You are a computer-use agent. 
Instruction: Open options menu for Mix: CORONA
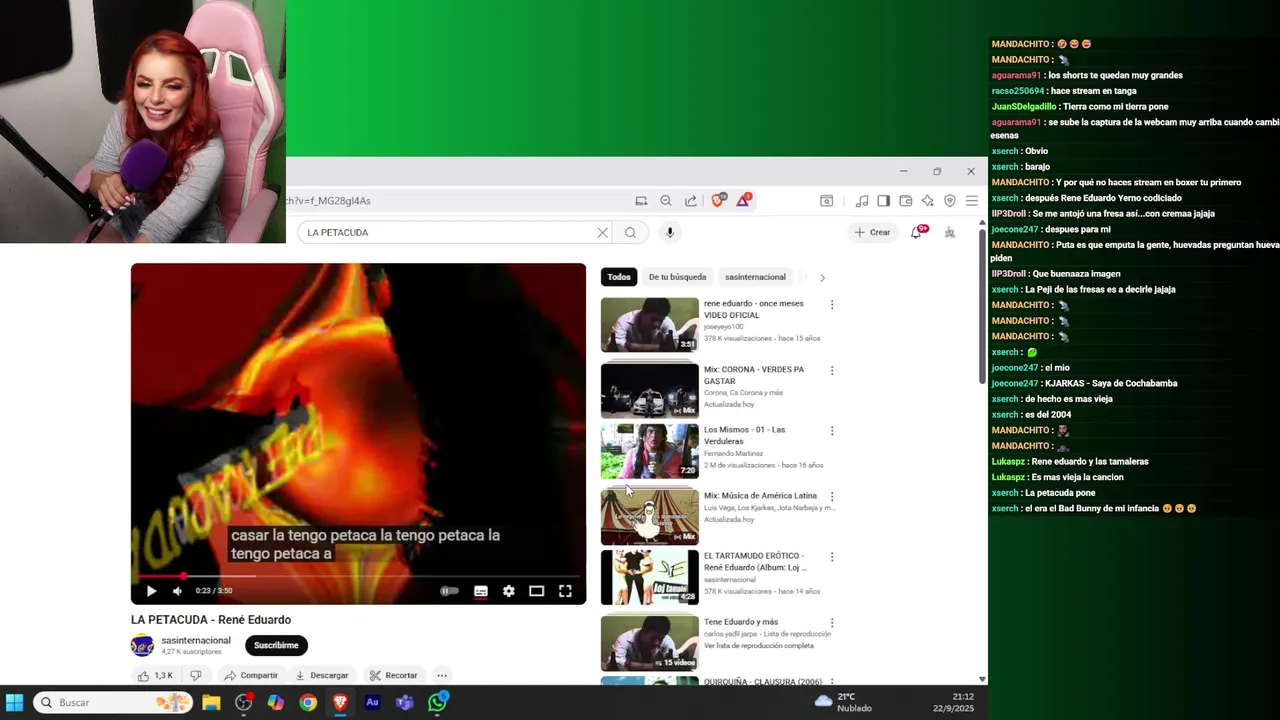coord(832,371)
